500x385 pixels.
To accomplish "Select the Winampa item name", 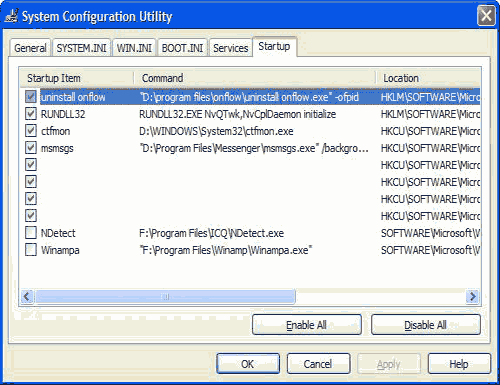I will pos(60,250).
